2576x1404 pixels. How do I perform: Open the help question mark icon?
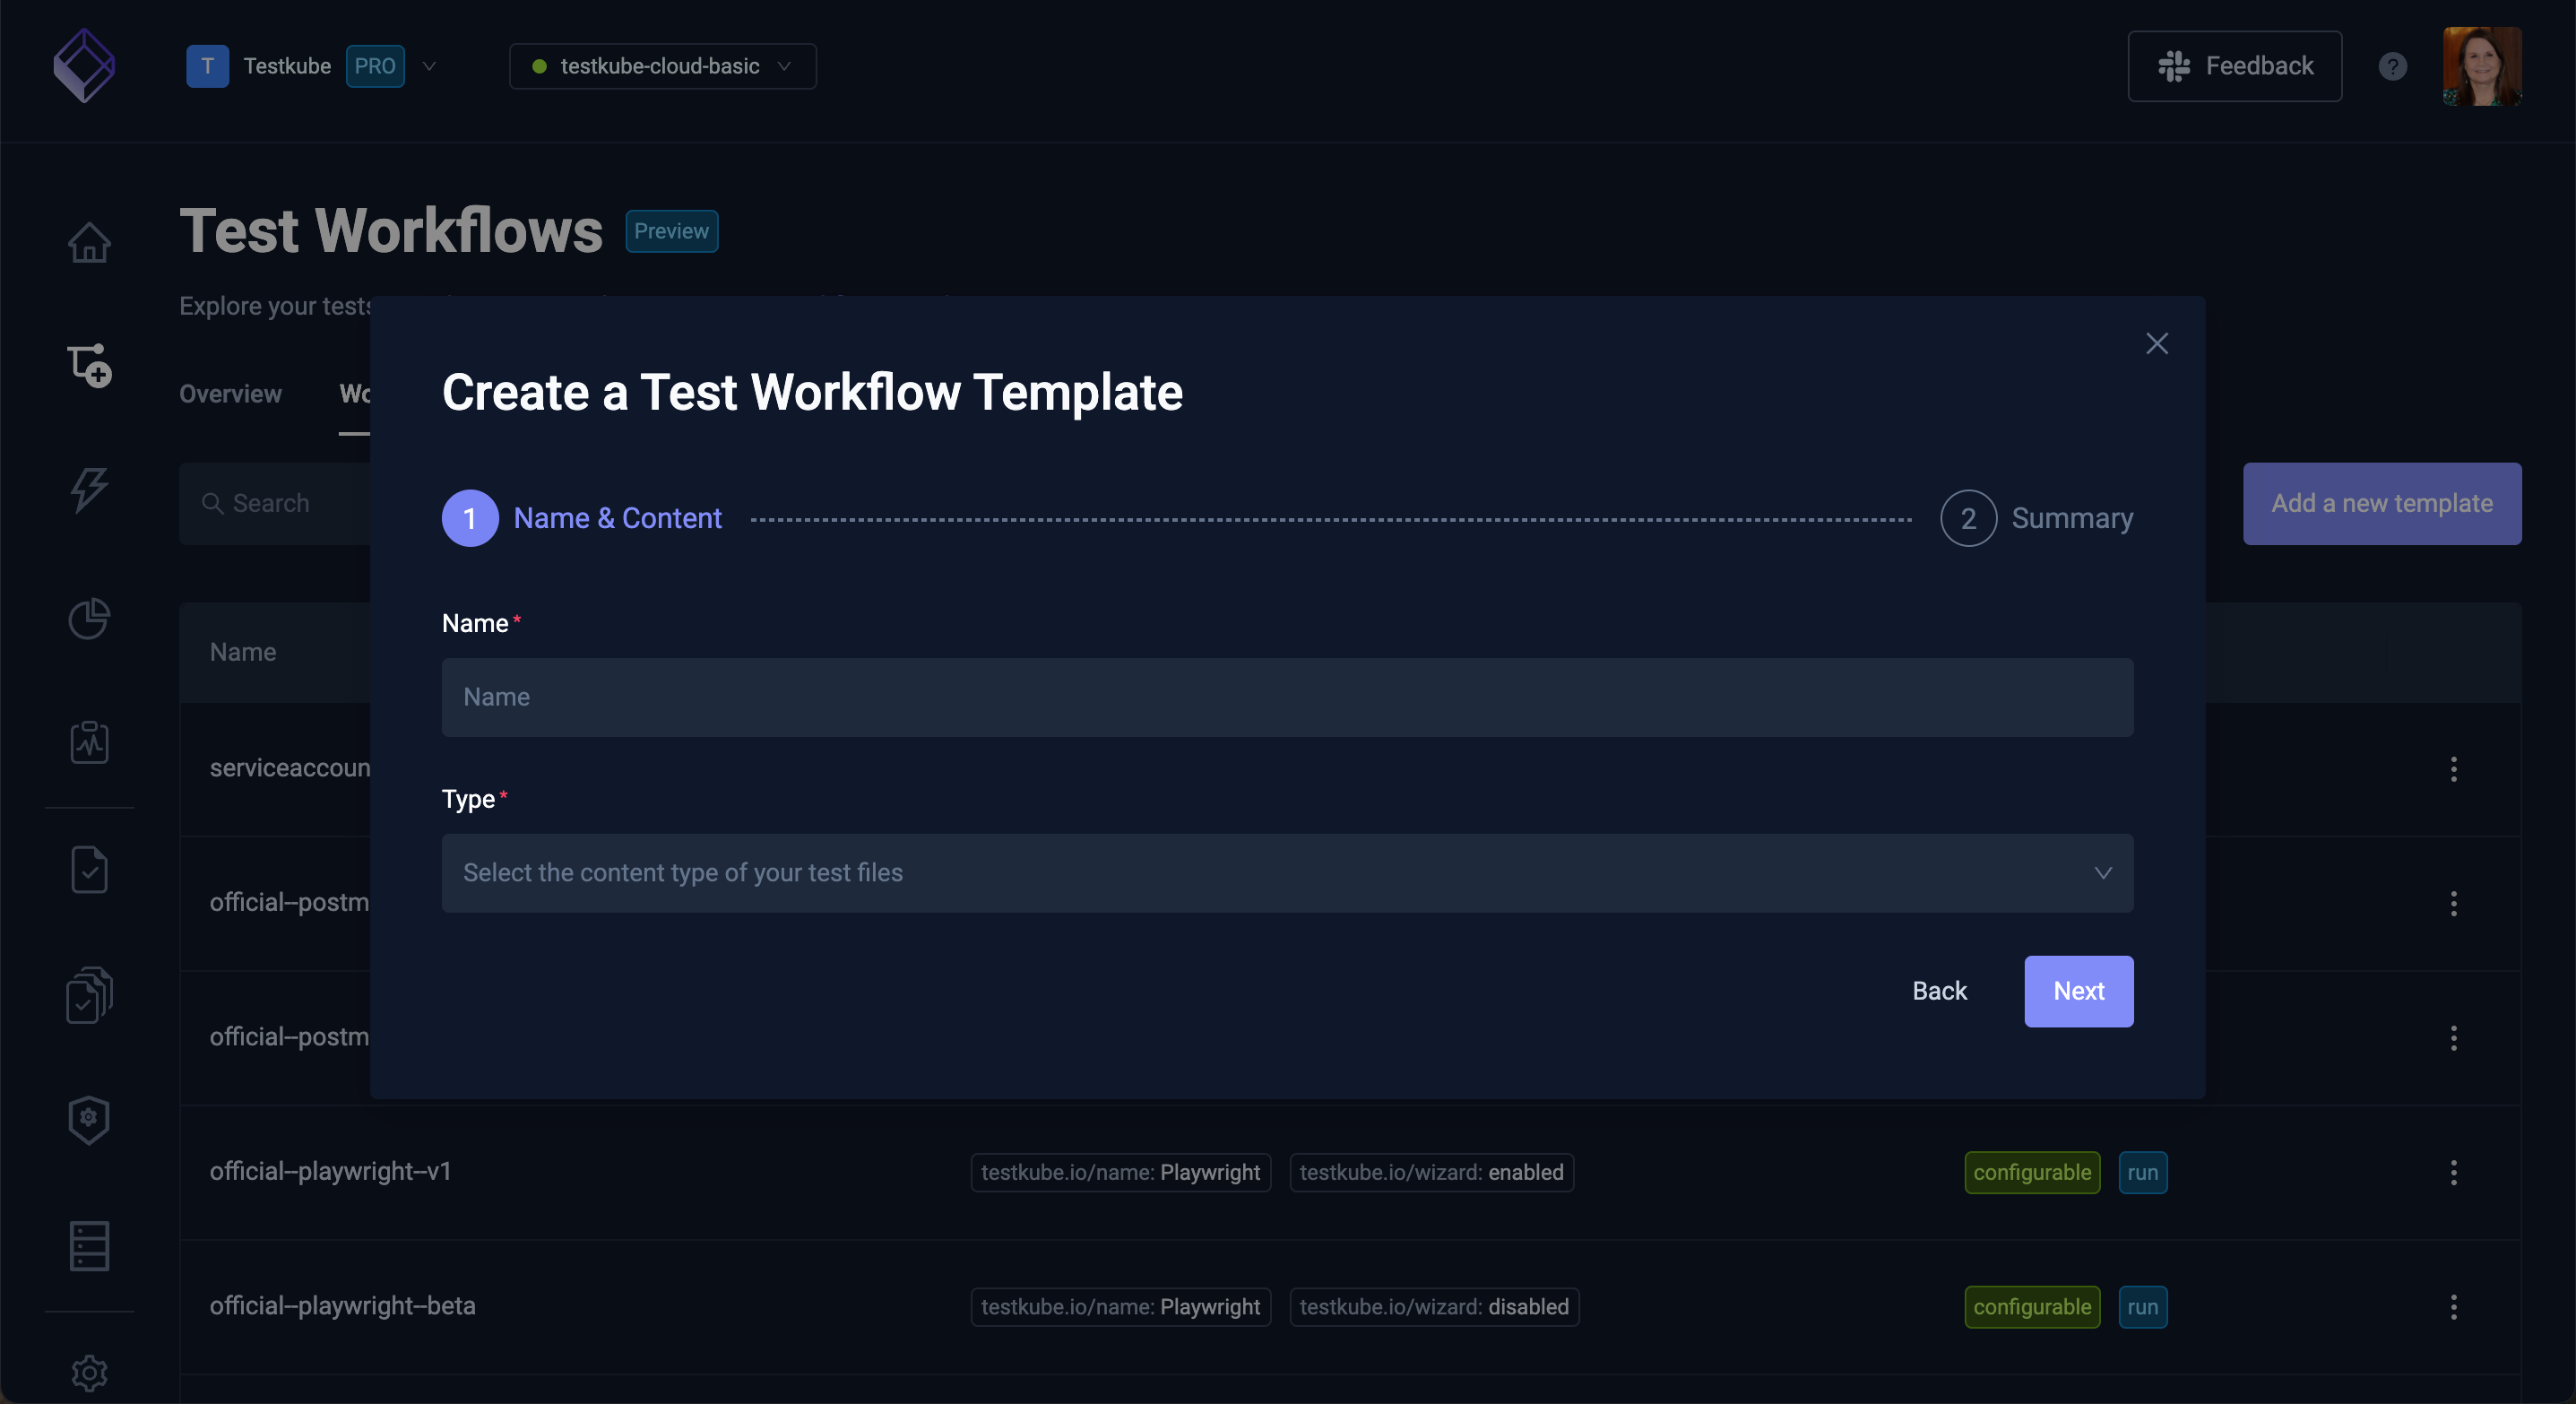coord(2392,66)
